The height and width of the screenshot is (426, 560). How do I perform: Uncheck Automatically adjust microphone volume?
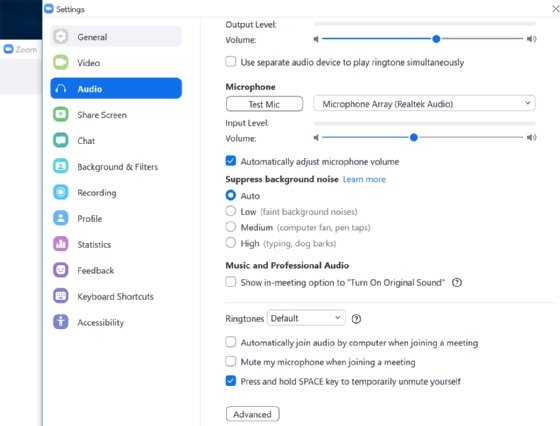coord(231,161)
